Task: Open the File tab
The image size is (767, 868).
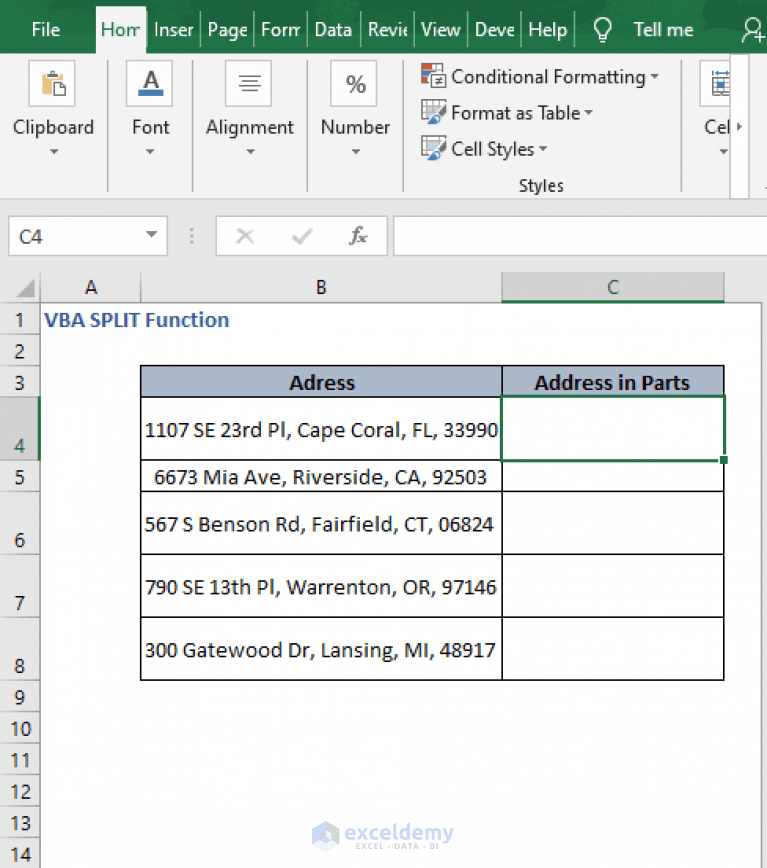Action: point(46,29)
